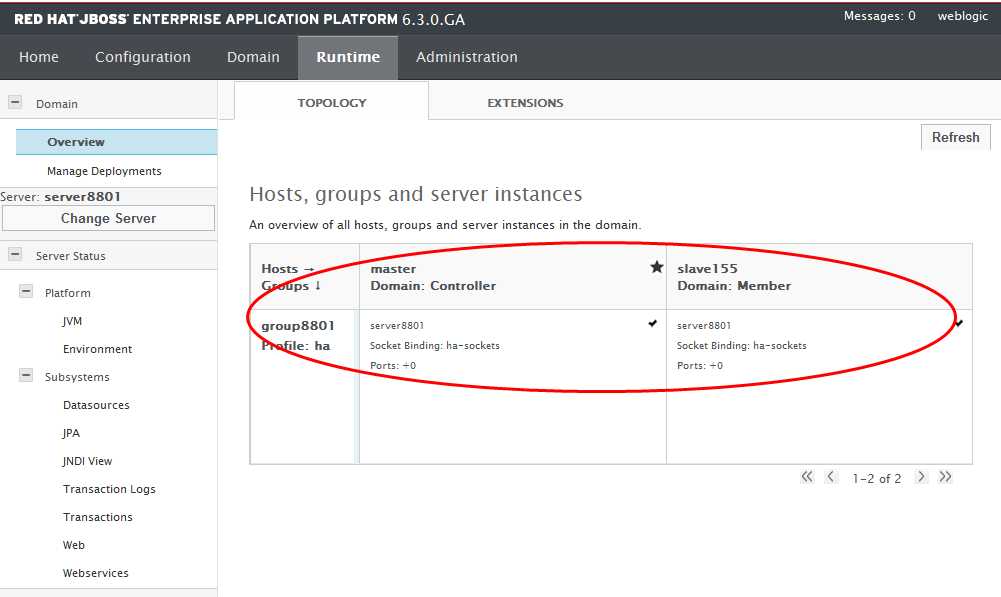Click the 1-2 of 2 pager text
The width and height of the screenshot is (1001, 597).
coord(876,478)
